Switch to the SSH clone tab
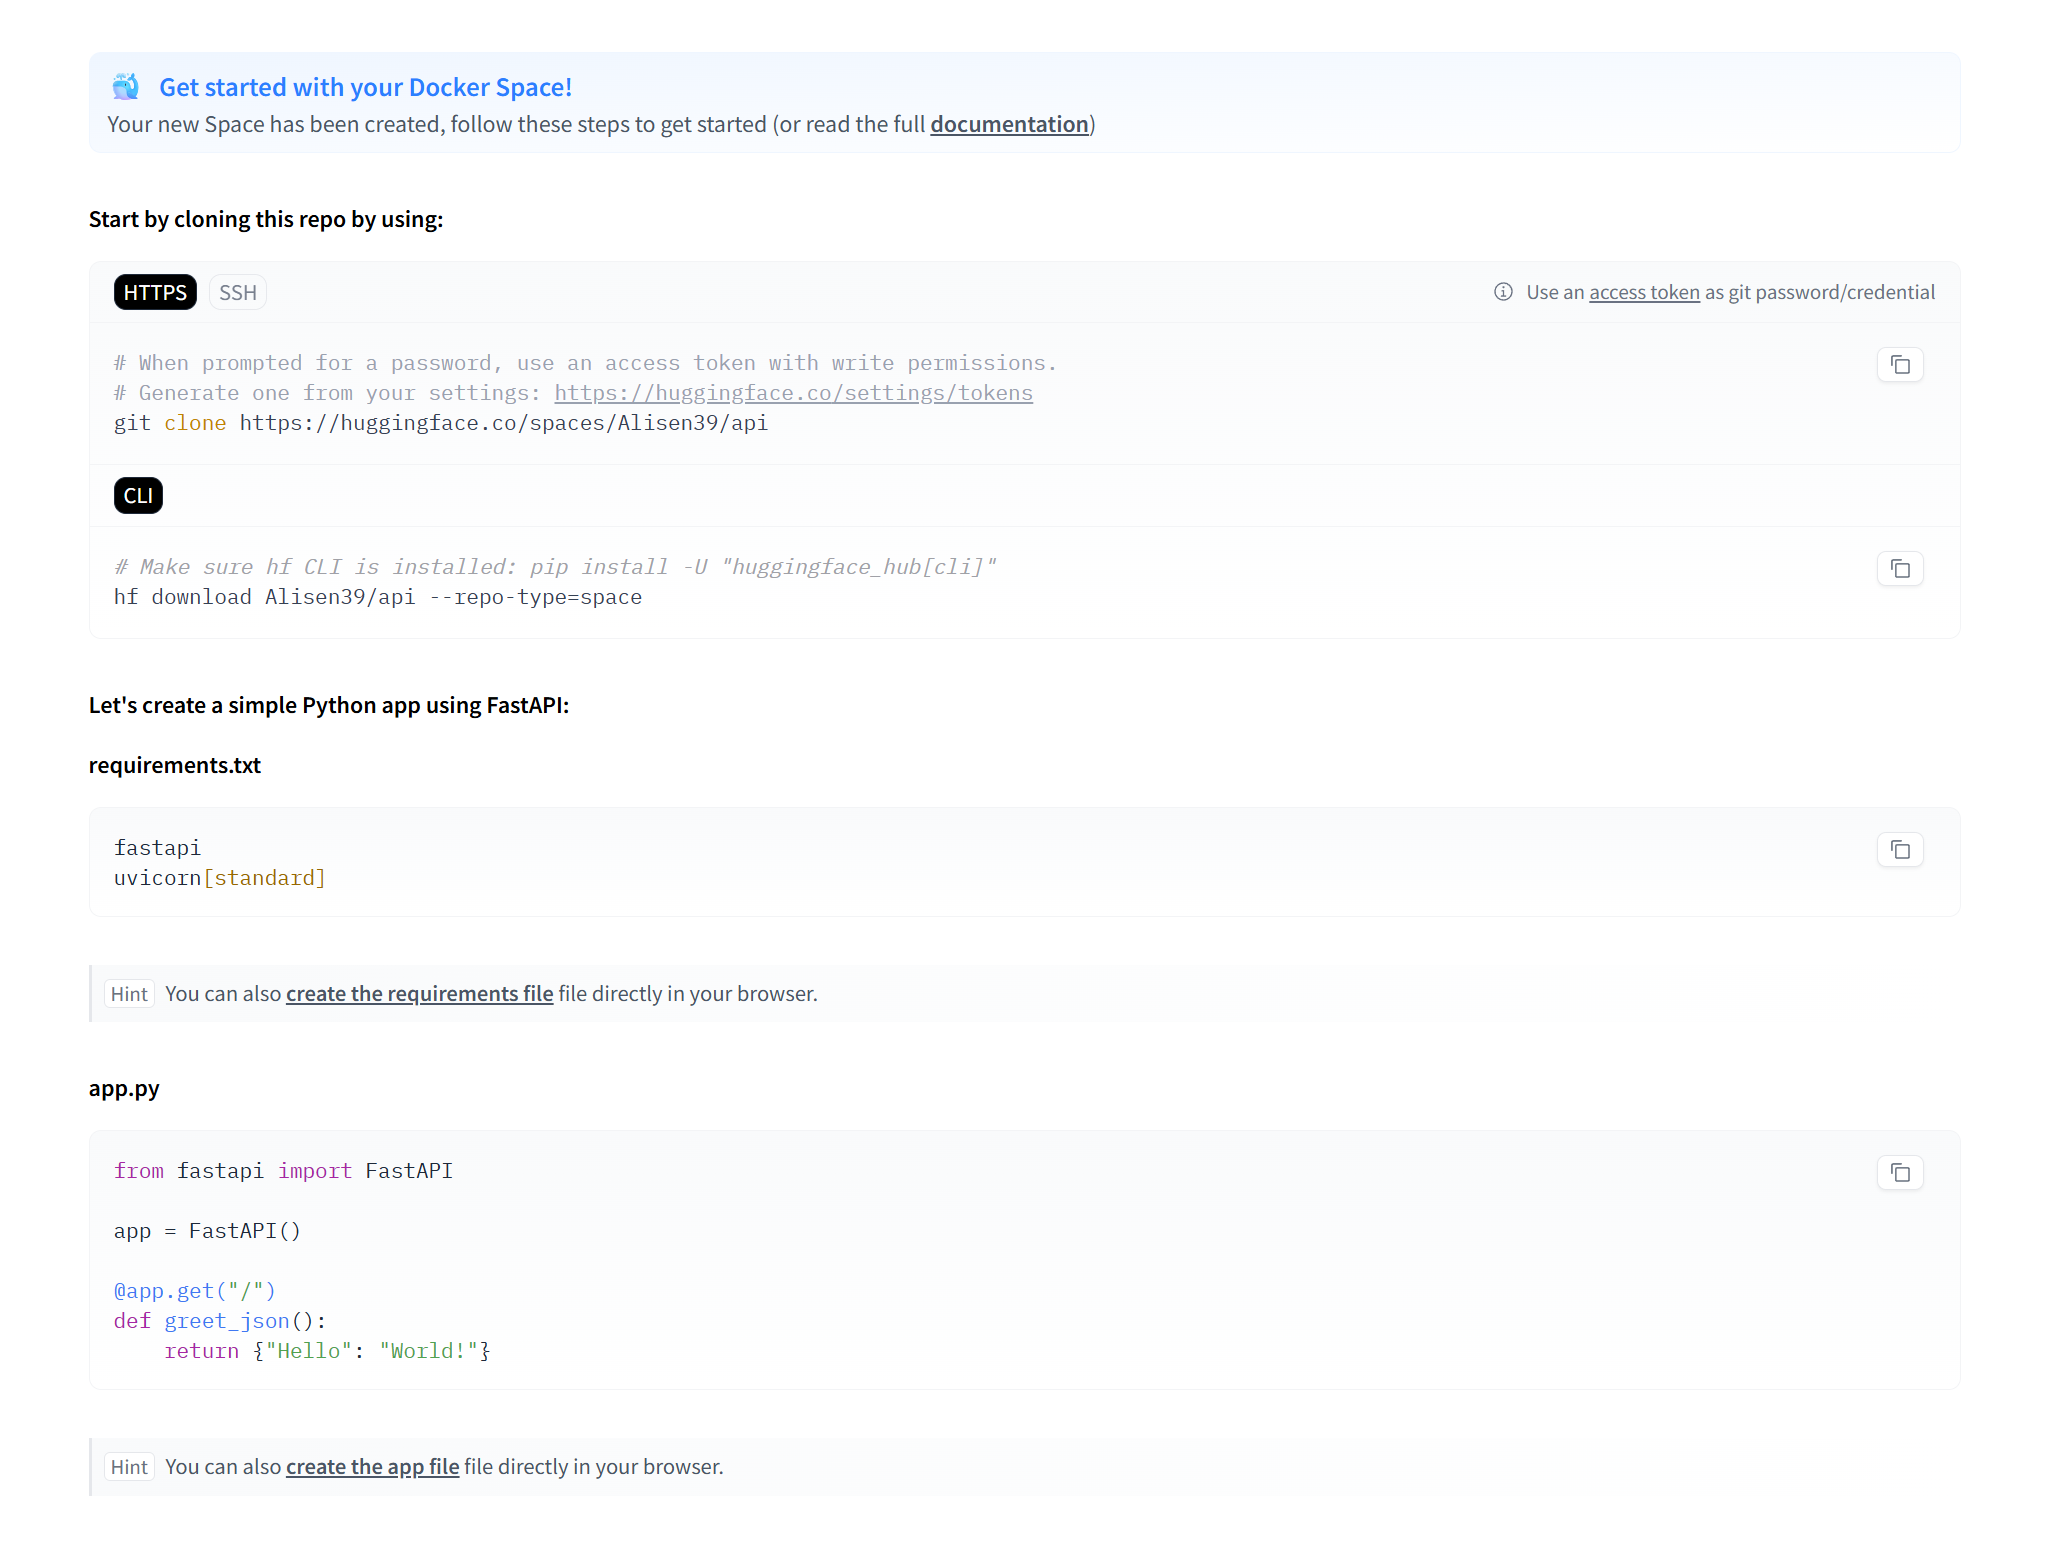The image size is (2047, 1542). [x=237, y=293]
